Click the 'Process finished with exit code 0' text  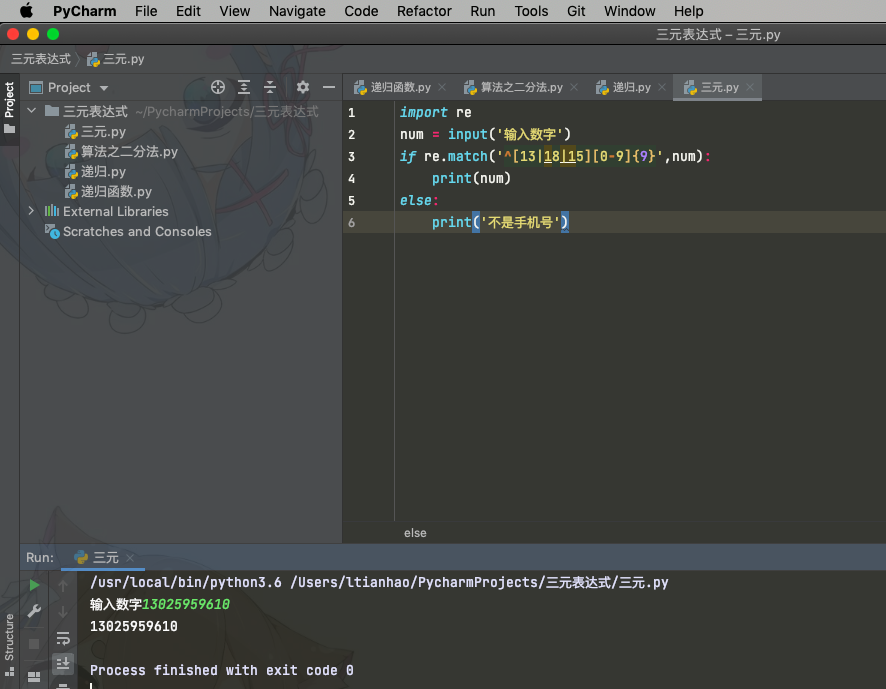(222, 670)
